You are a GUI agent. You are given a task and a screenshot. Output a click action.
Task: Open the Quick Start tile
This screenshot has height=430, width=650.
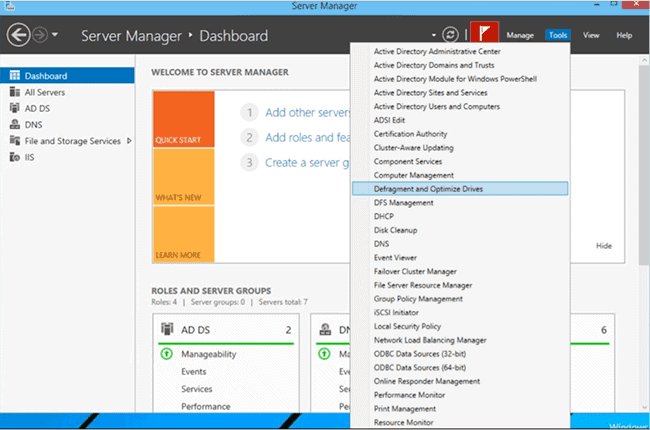184,119
